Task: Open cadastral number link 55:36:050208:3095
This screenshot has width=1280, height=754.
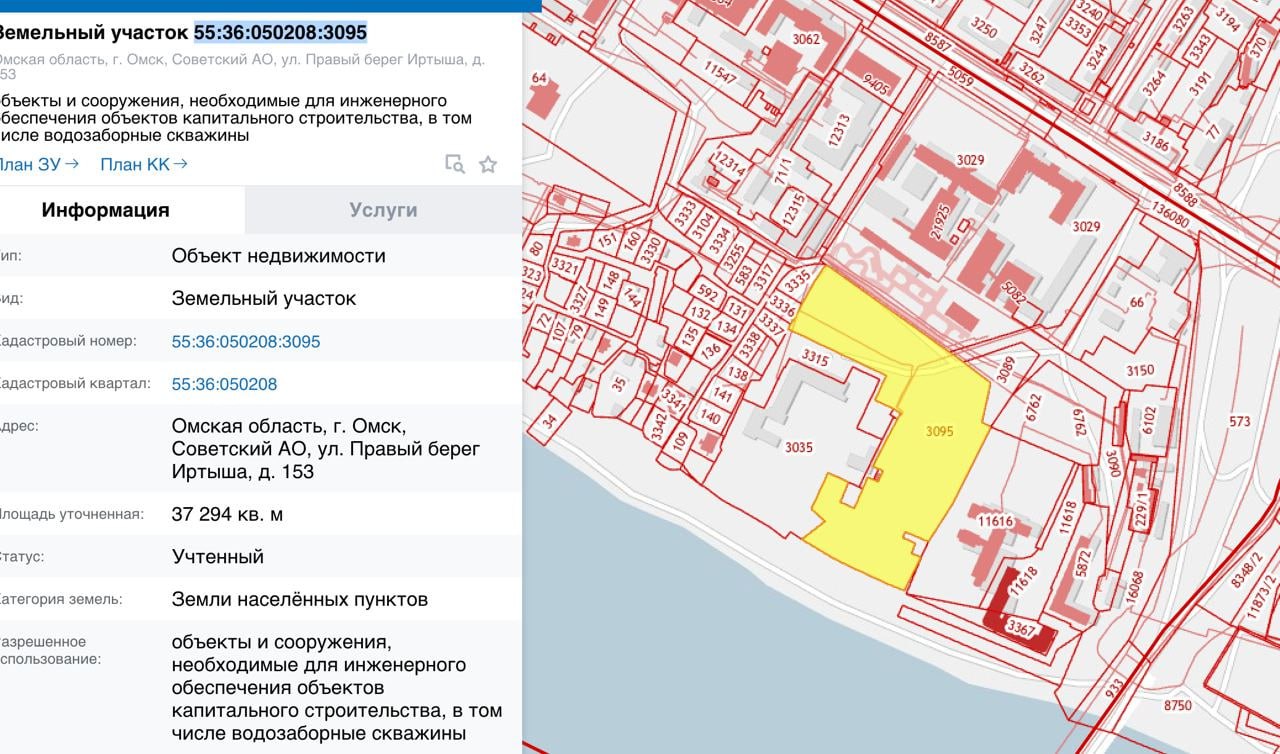Action: tap(246, 341)
